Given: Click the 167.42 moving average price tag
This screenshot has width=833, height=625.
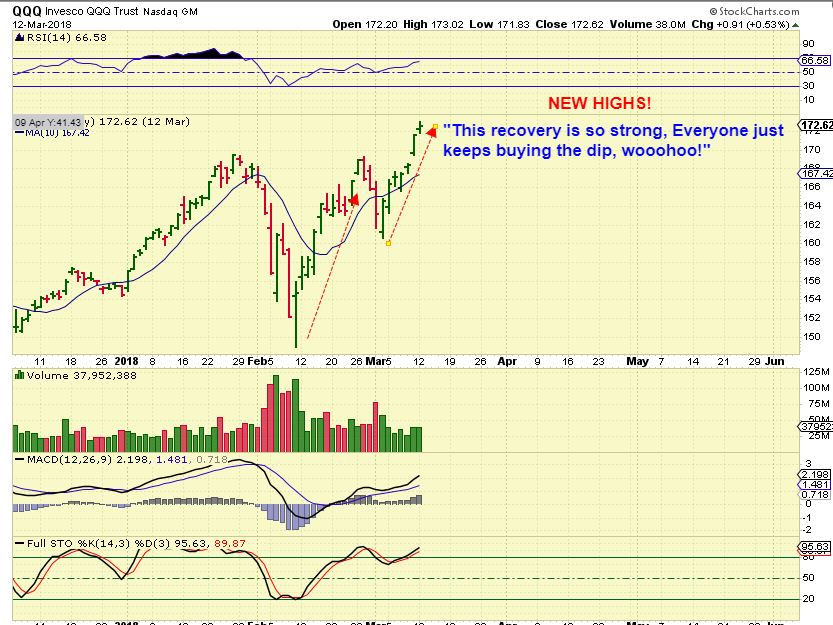Looking at the screenshot, I should 817,174.
